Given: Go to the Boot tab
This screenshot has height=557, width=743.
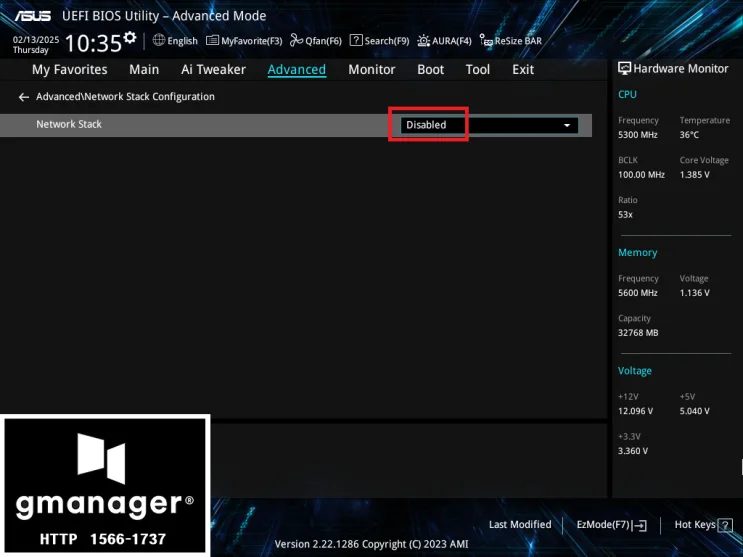Looking at the screenshot, I should [x=430, y=70].
